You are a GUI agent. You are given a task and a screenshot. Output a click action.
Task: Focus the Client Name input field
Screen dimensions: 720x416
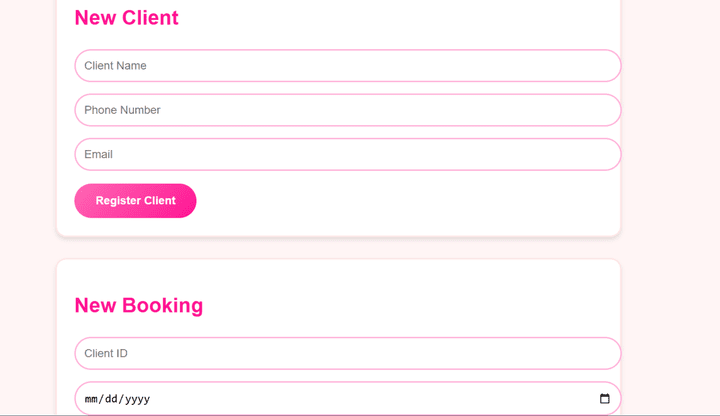click(x=347, y=66)
